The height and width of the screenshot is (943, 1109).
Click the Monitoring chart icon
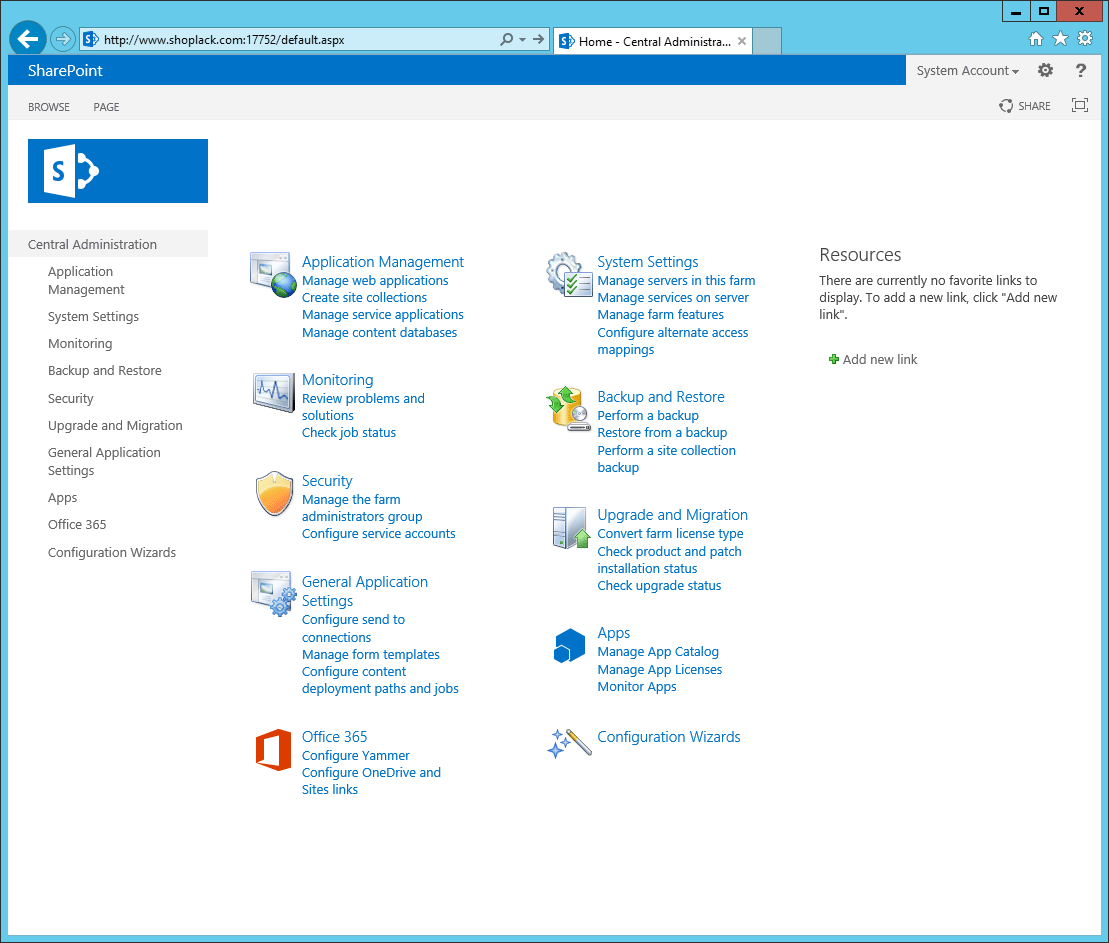(273, 393)
